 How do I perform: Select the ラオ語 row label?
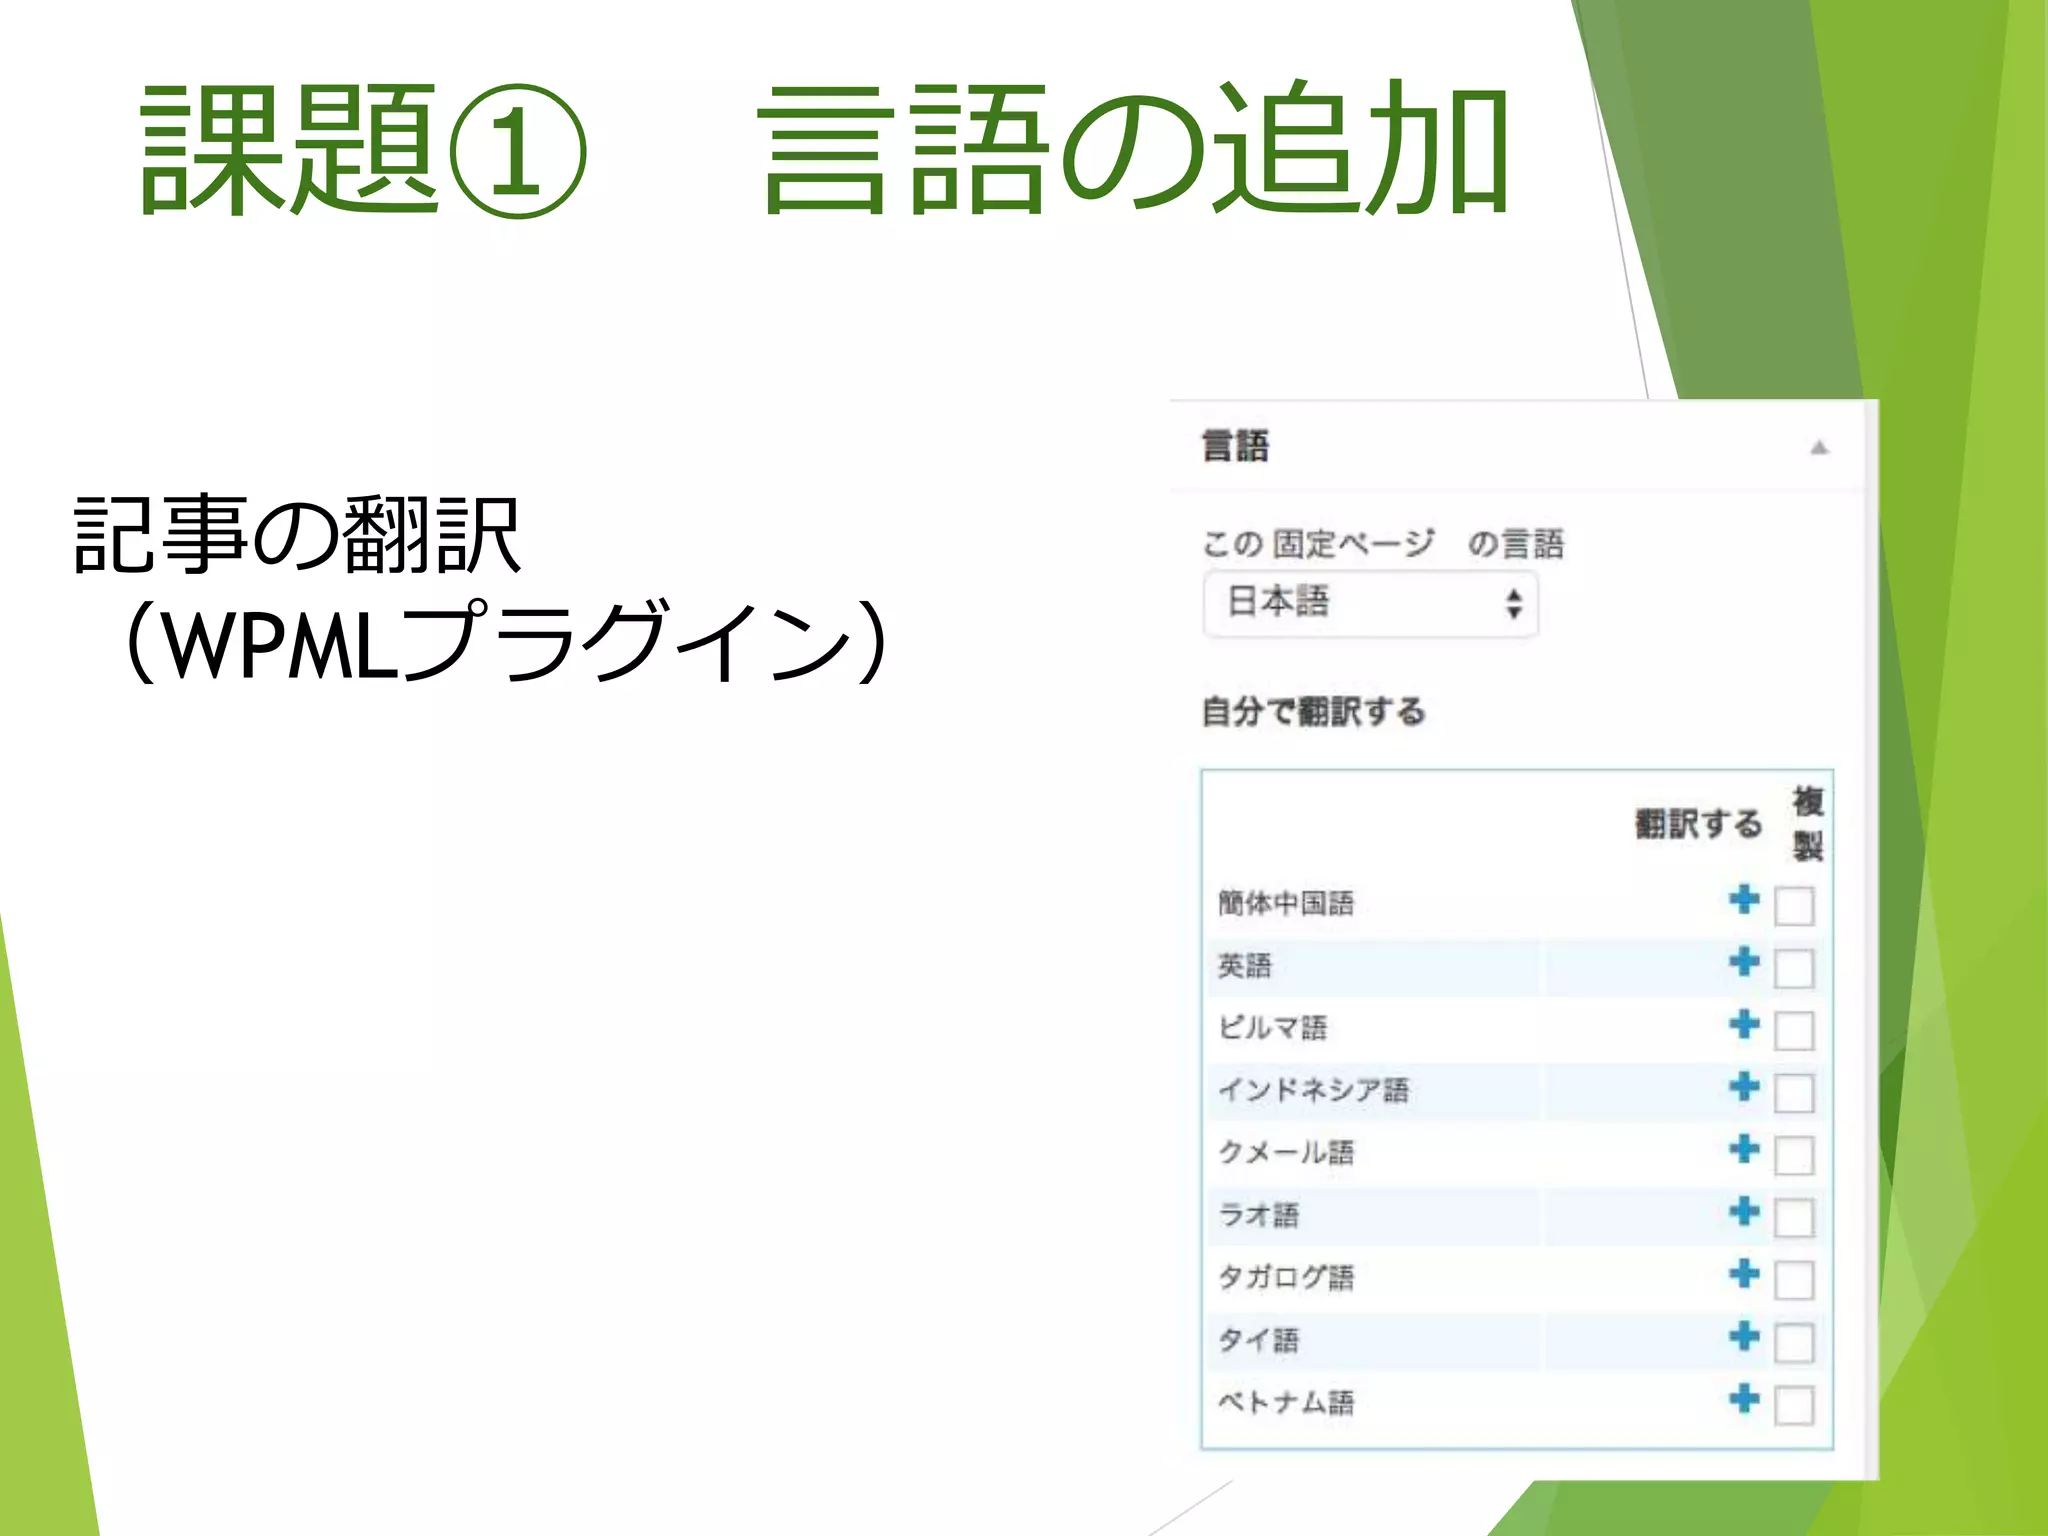coord(1258,1214)
